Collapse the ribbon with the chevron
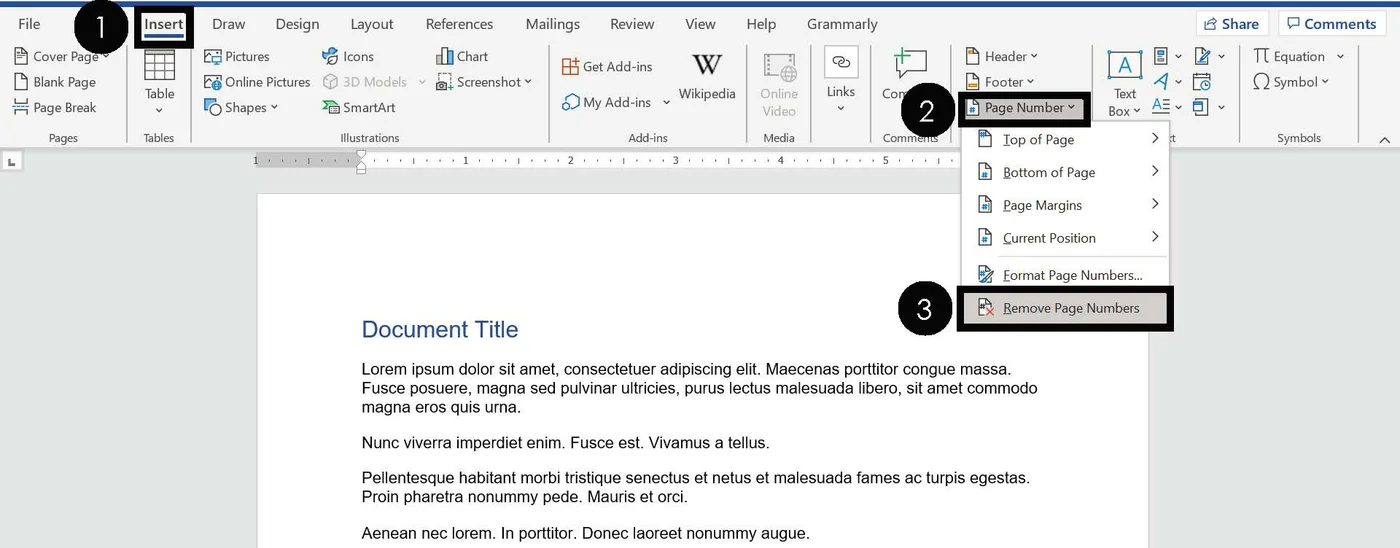The image size is (1400, 548). point(1384,139)
